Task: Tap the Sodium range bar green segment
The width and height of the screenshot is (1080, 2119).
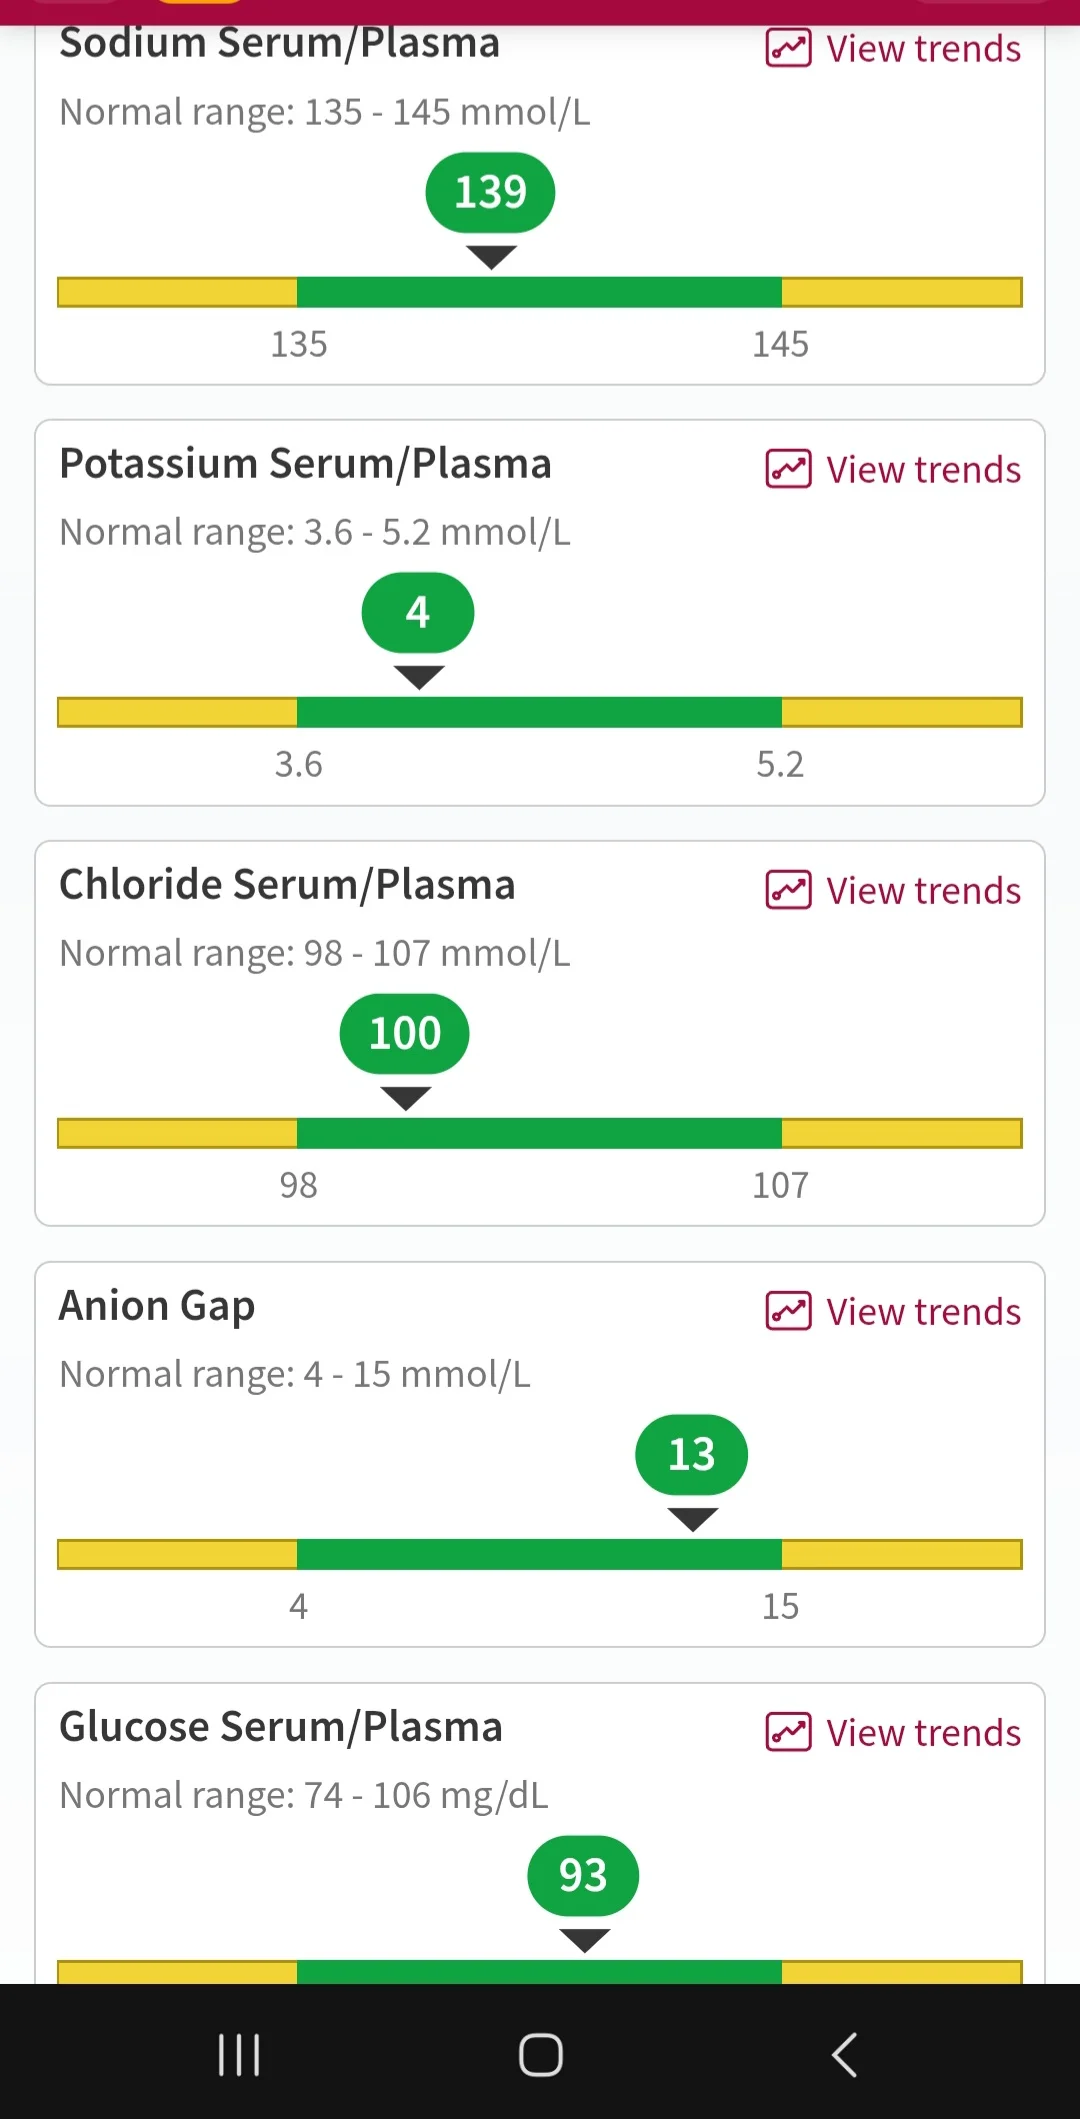Action: click(539, 292)
